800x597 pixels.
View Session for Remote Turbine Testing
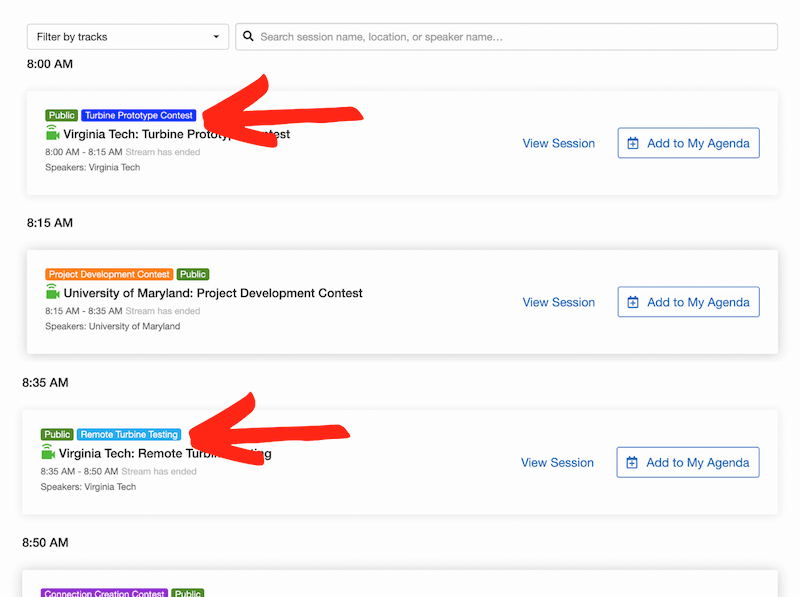(557, 462)
